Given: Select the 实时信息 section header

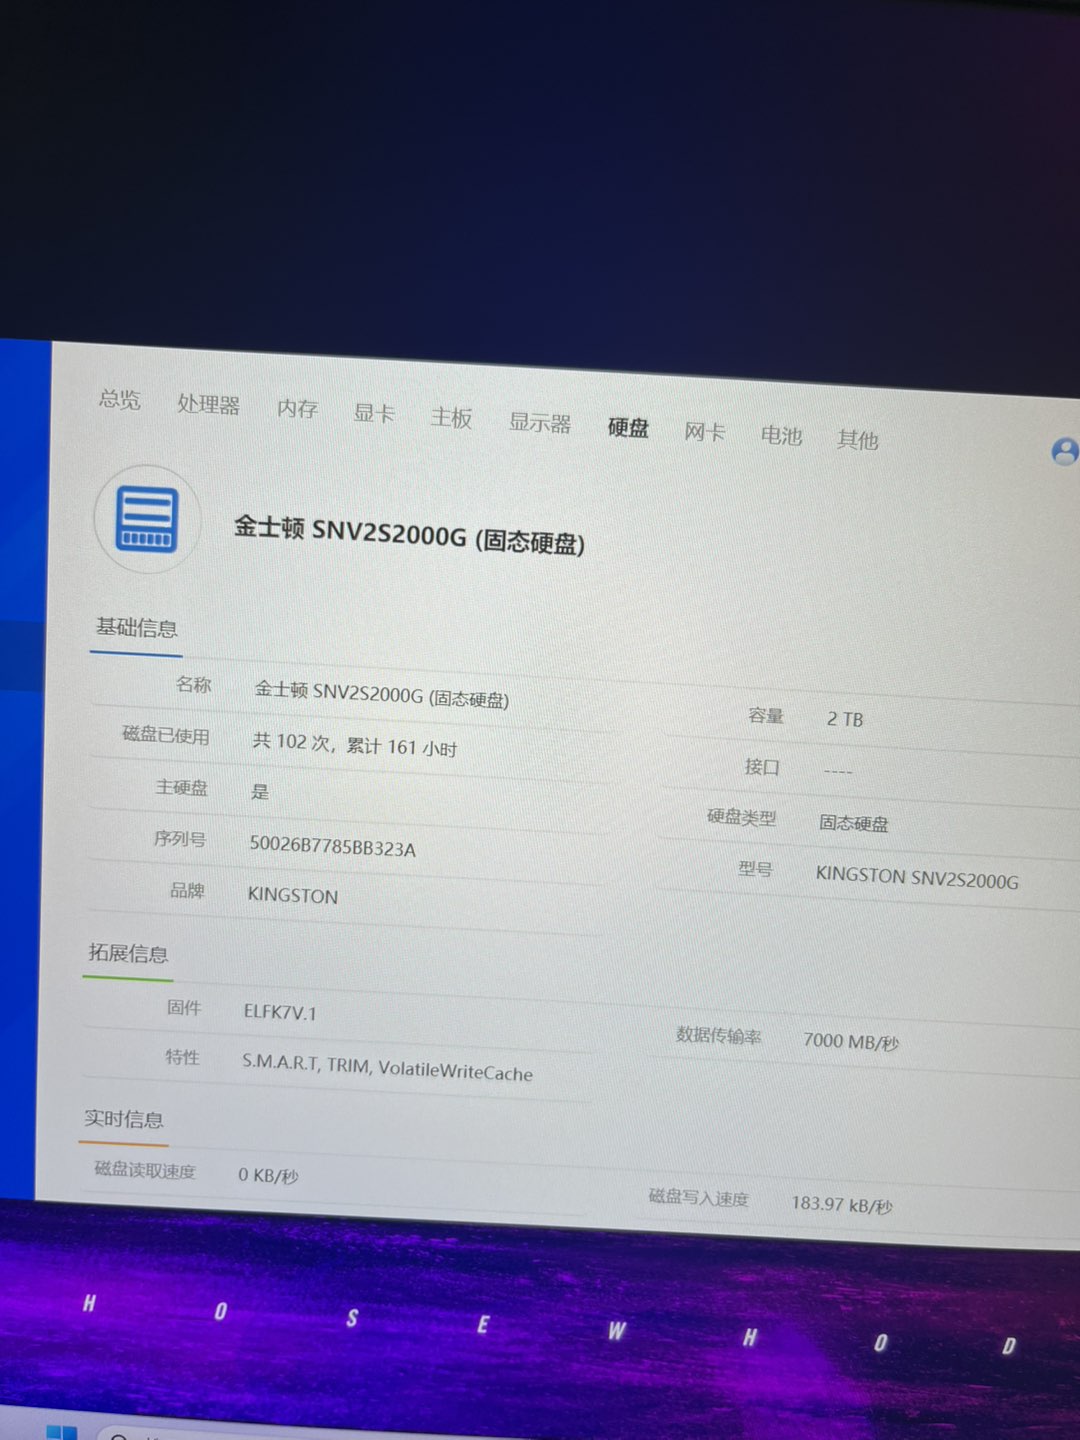Looking at the screenshot, I should pyautogui.click(x=124, y=1118).
